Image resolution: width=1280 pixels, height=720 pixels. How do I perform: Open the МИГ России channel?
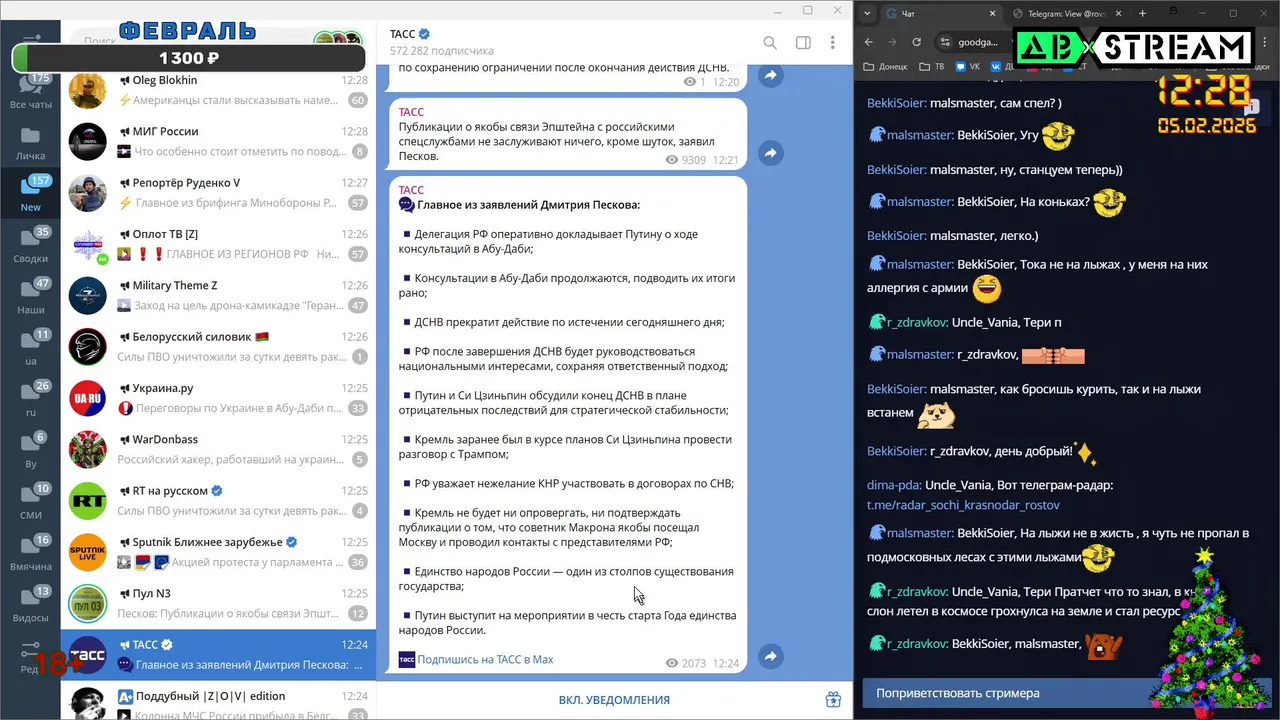tap(218, 141)
